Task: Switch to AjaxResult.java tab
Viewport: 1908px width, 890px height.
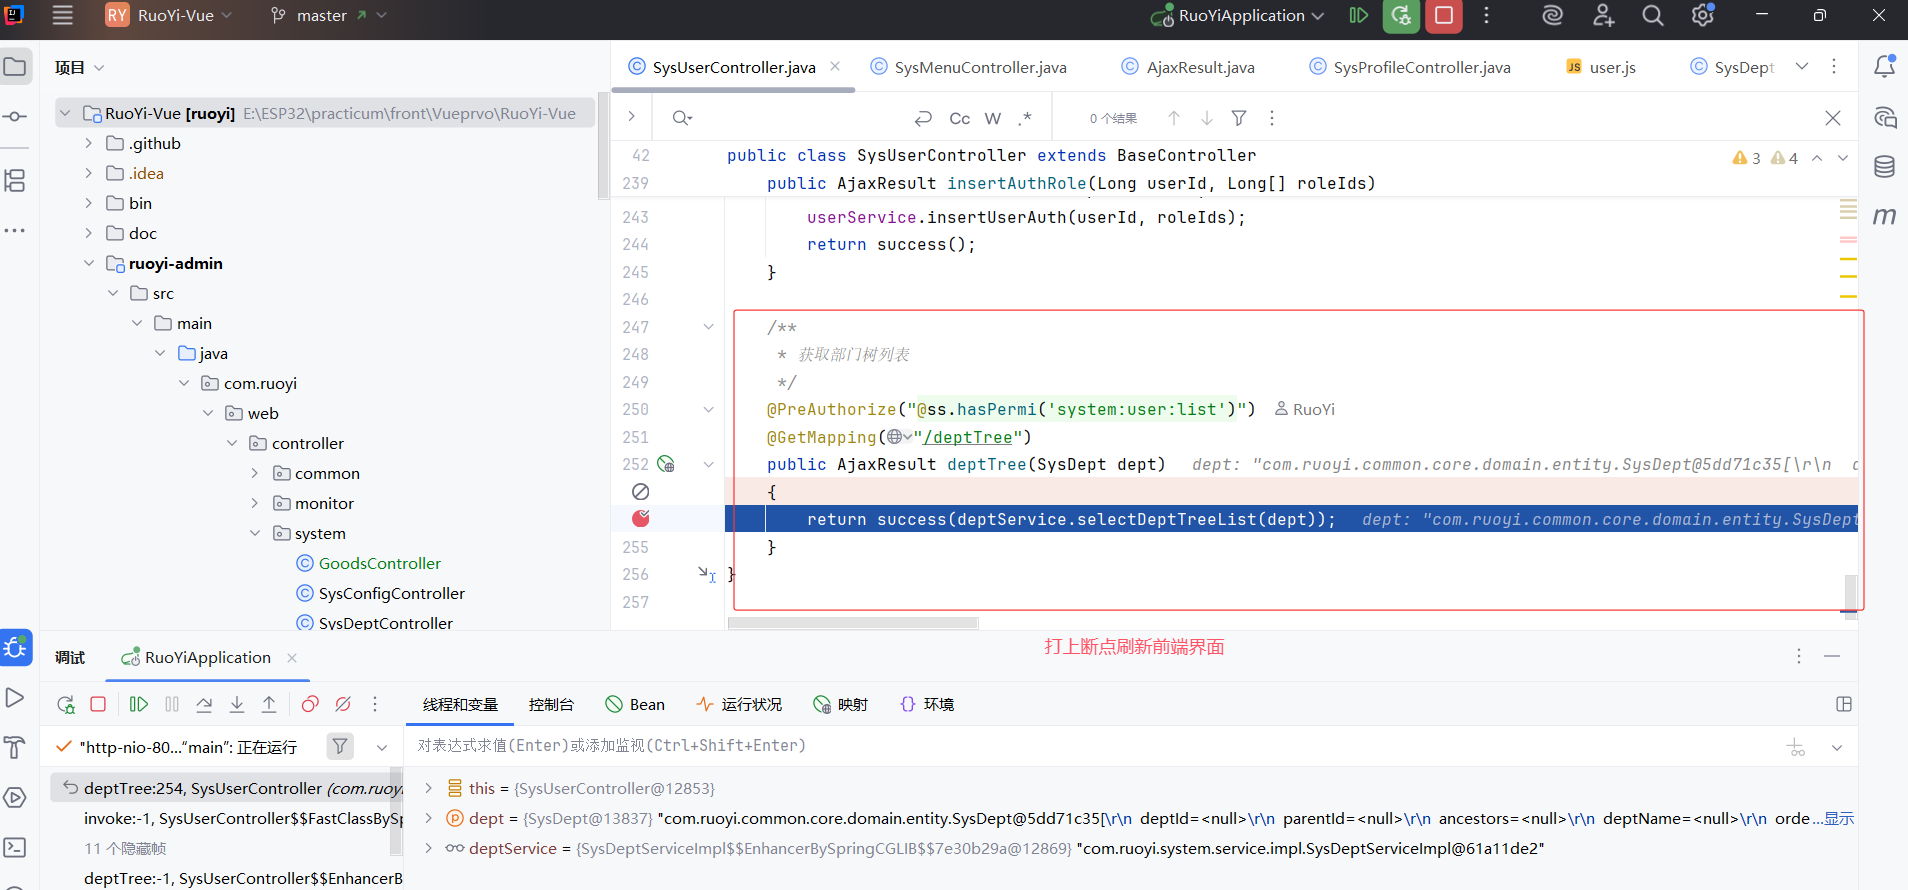Action: pos(1188,67)
